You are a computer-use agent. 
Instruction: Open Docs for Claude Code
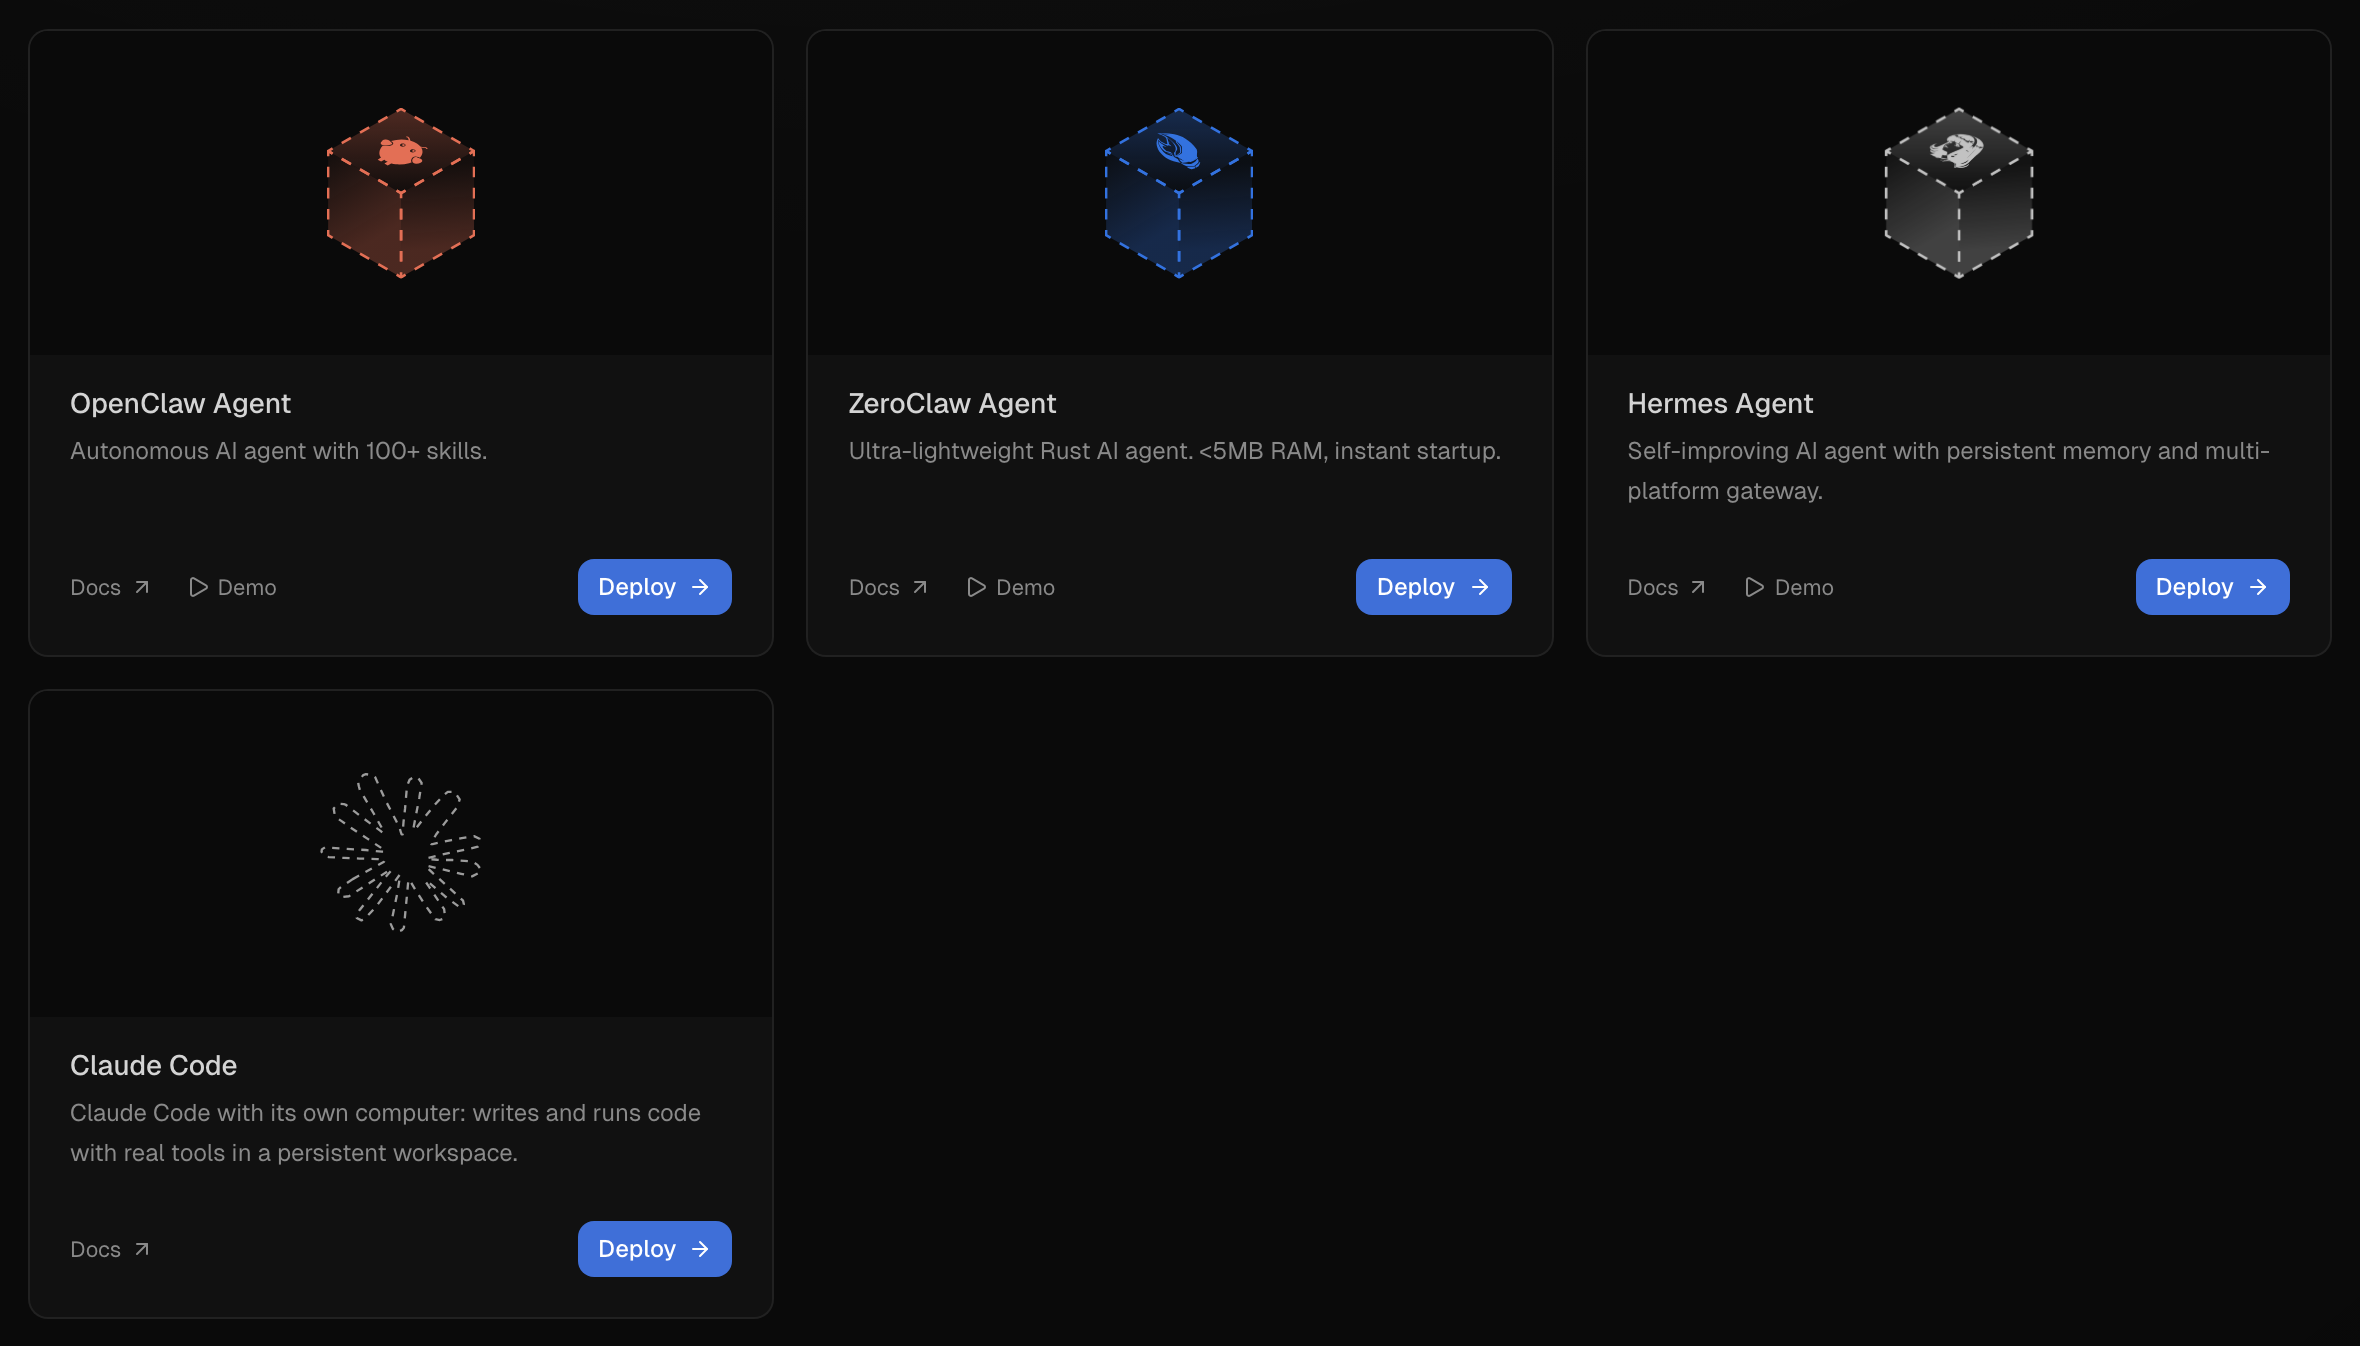pos(110,1250)
